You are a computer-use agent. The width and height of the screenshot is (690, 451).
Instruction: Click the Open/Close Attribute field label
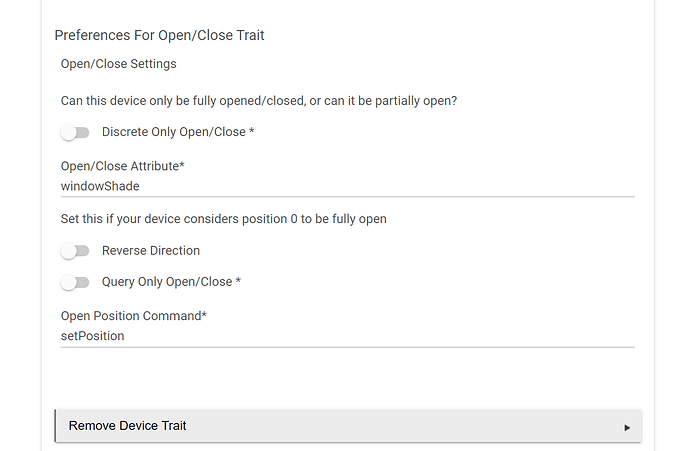tap(122, 166)
